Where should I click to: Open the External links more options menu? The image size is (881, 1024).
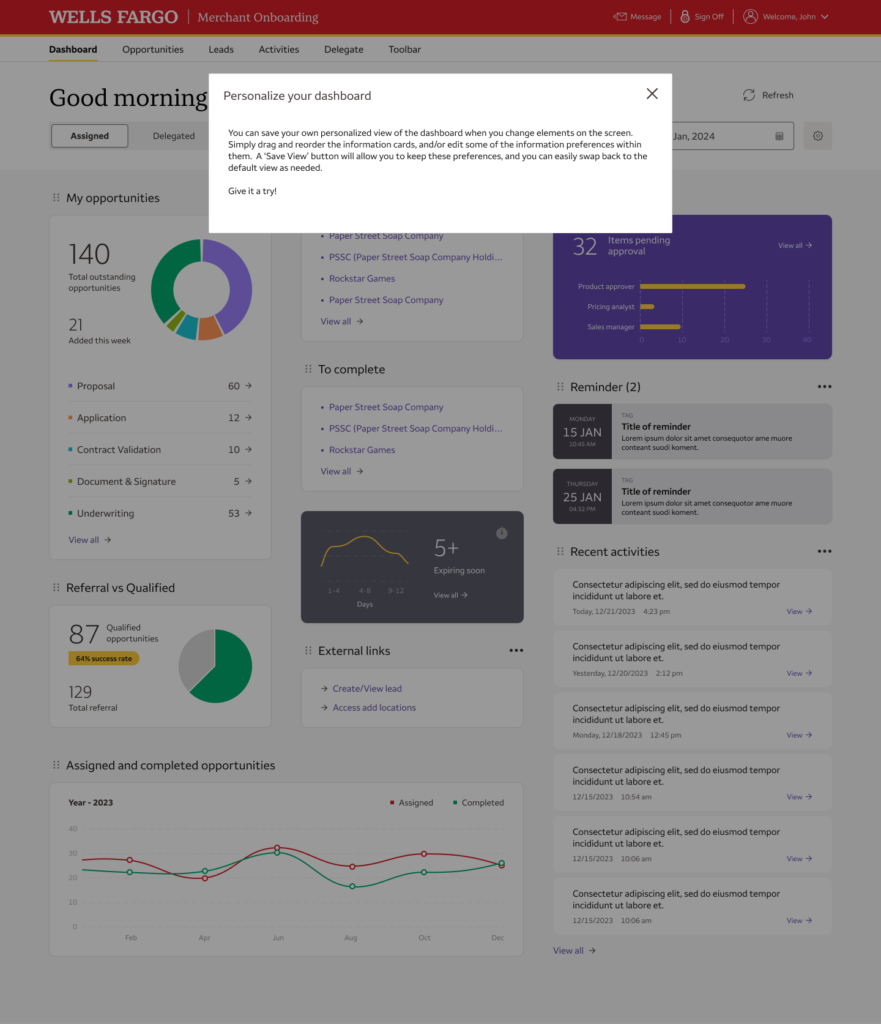[x=516, y=650]
